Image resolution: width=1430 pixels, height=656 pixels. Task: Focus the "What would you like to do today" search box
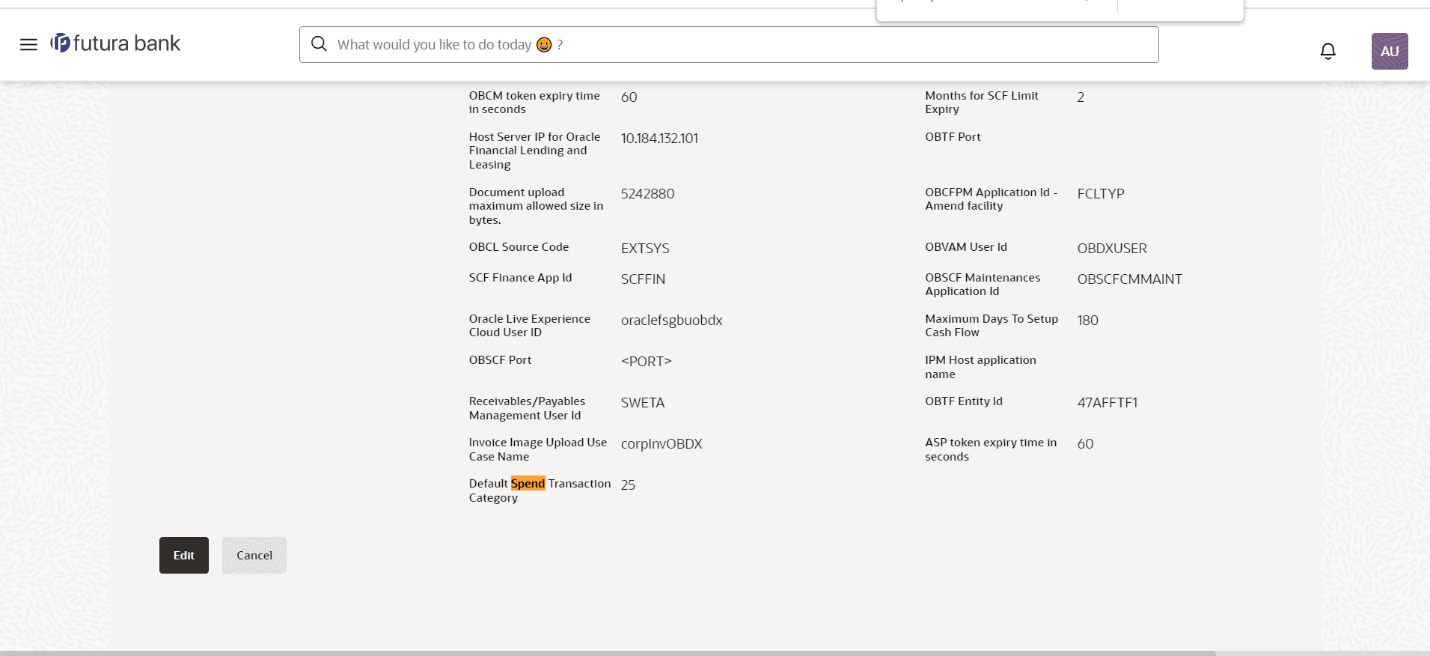pos(740,45)
